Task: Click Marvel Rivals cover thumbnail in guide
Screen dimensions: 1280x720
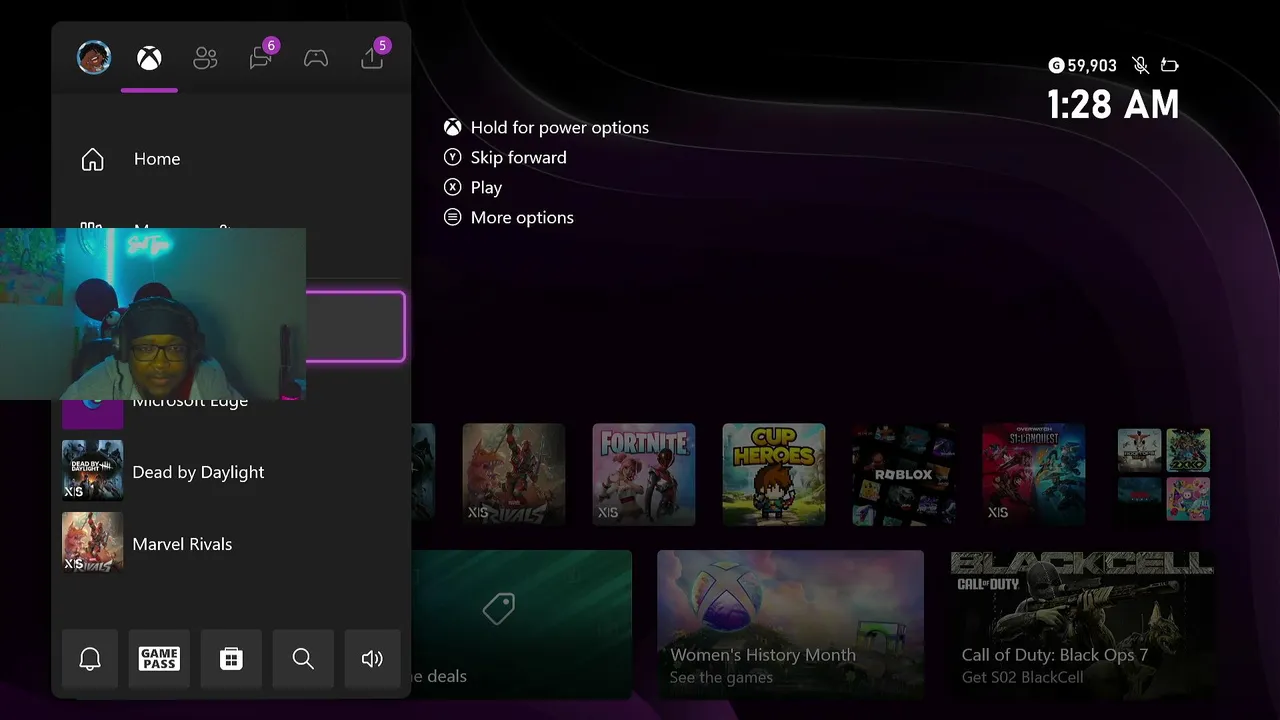Action: point(93,543)
